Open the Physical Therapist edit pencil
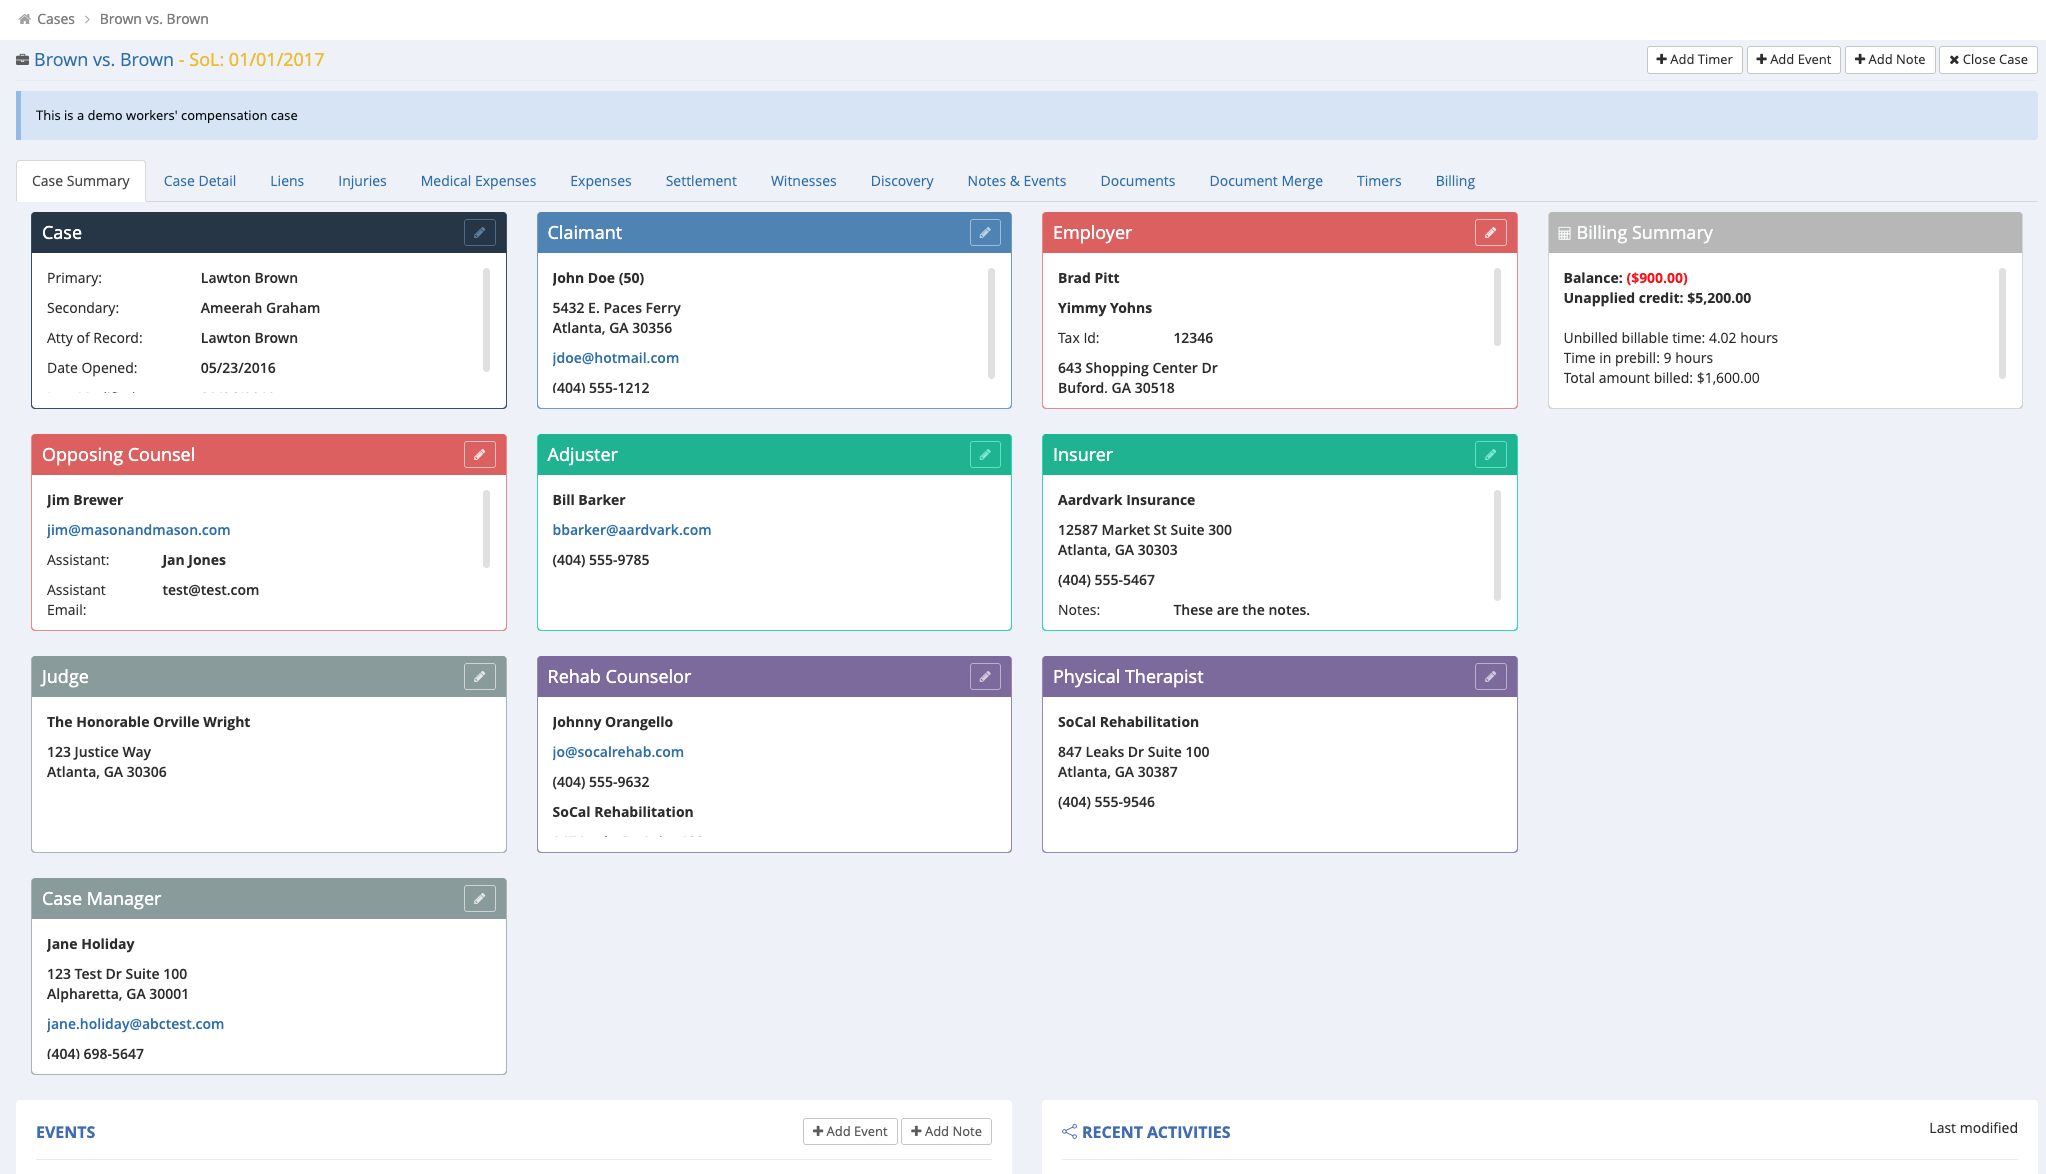 (x=1491, y=676)
